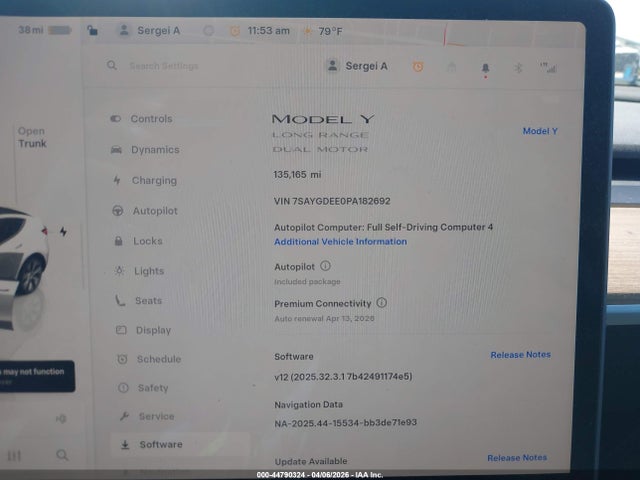Tap the equalizer bars icon at bottom left
This screenshot has height=480, width=640.
coord(14,456)
